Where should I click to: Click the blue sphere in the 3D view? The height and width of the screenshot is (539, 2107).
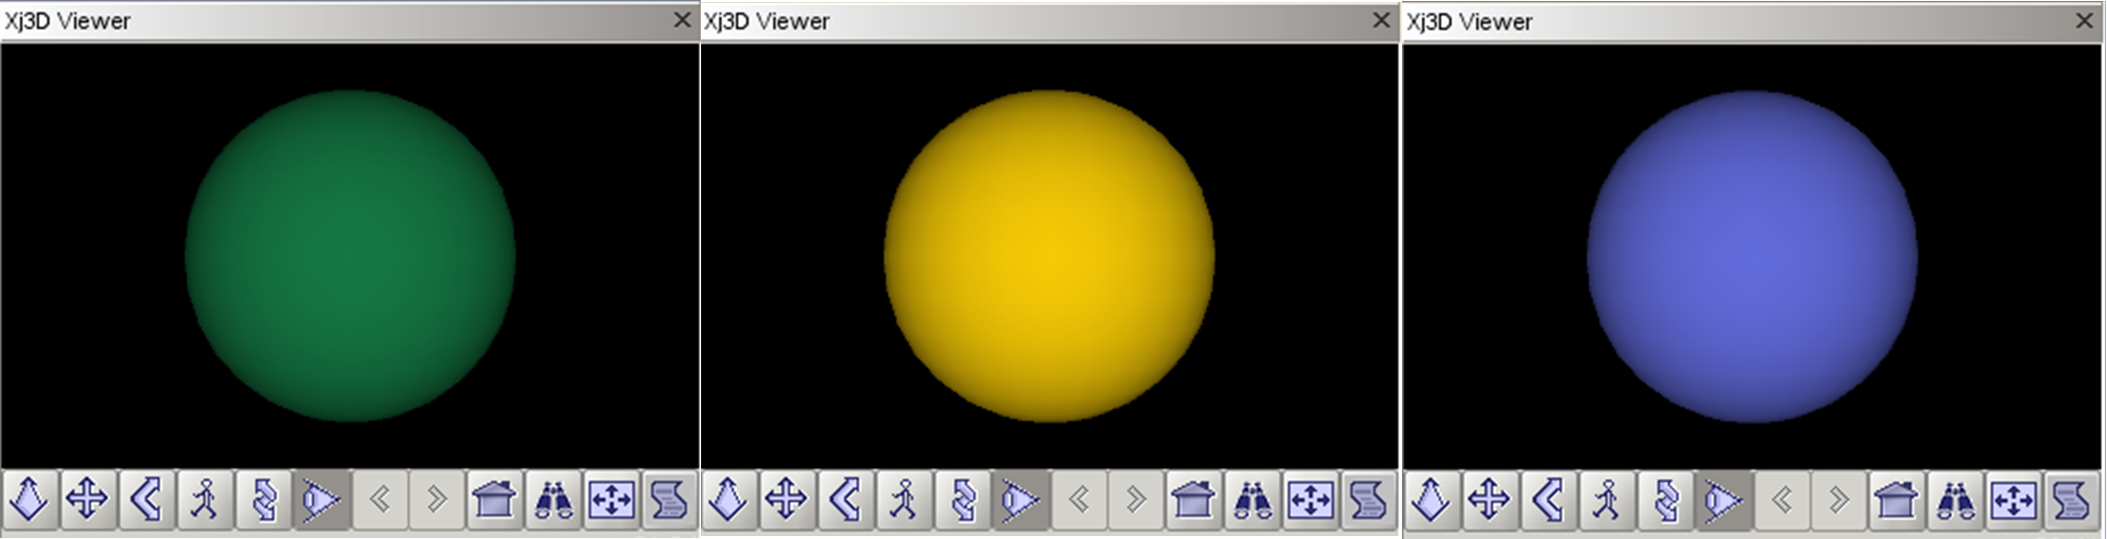(x=1752, y=256)
